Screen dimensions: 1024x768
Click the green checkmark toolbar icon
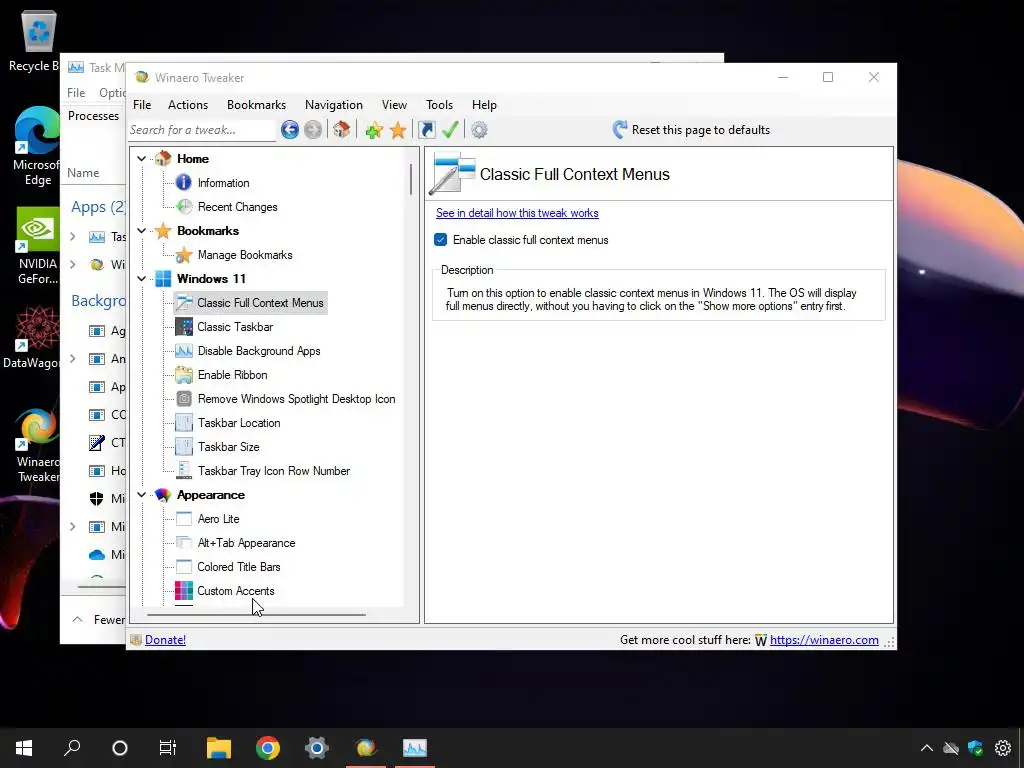pyautogui.click(x=450, y=130)
